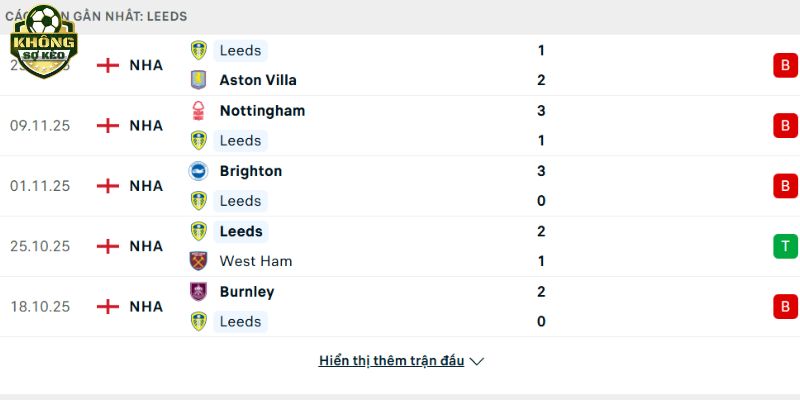Click the Aston Villa club crest icon

[198, 80]
